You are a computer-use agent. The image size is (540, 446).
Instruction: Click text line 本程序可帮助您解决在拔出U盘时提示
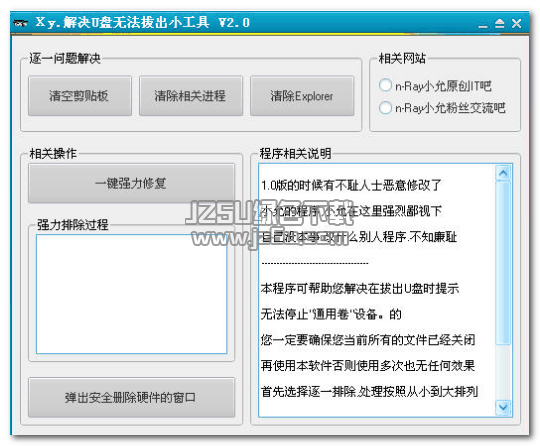coord(360,288)
